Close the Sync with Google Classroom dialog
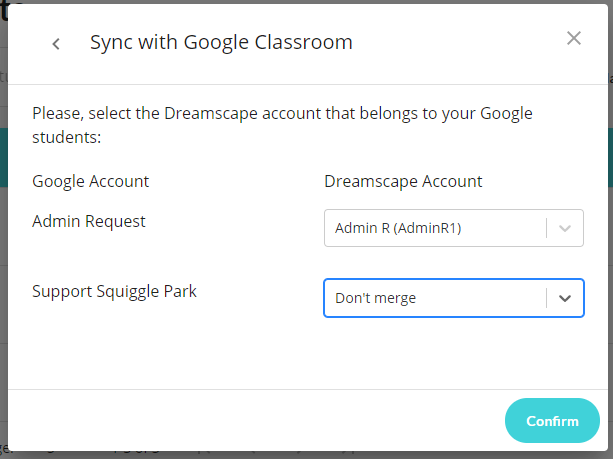This screenshot has width=613, height=459. [x=574, y=38]
